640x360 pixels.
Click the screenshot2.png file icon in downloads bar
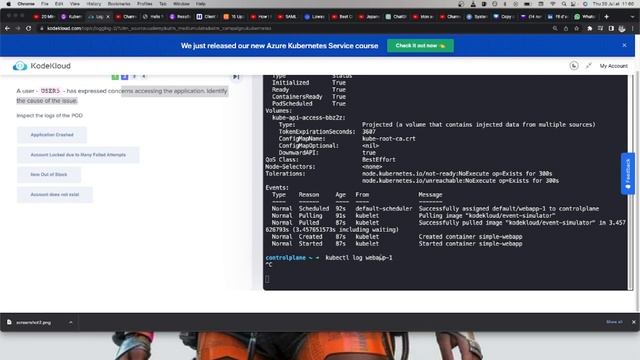pos(9,322)
